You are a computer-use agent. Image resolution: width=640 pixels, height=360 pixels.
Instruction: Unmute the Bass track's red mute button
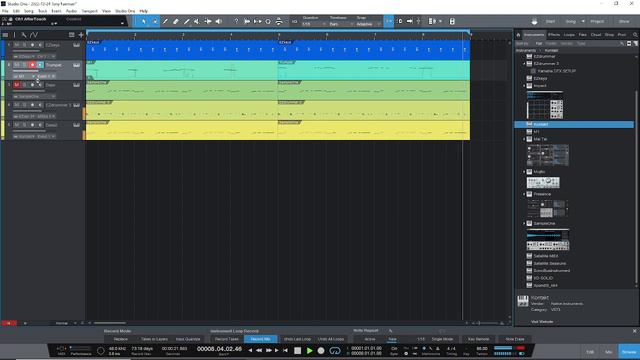click(17, 85)
